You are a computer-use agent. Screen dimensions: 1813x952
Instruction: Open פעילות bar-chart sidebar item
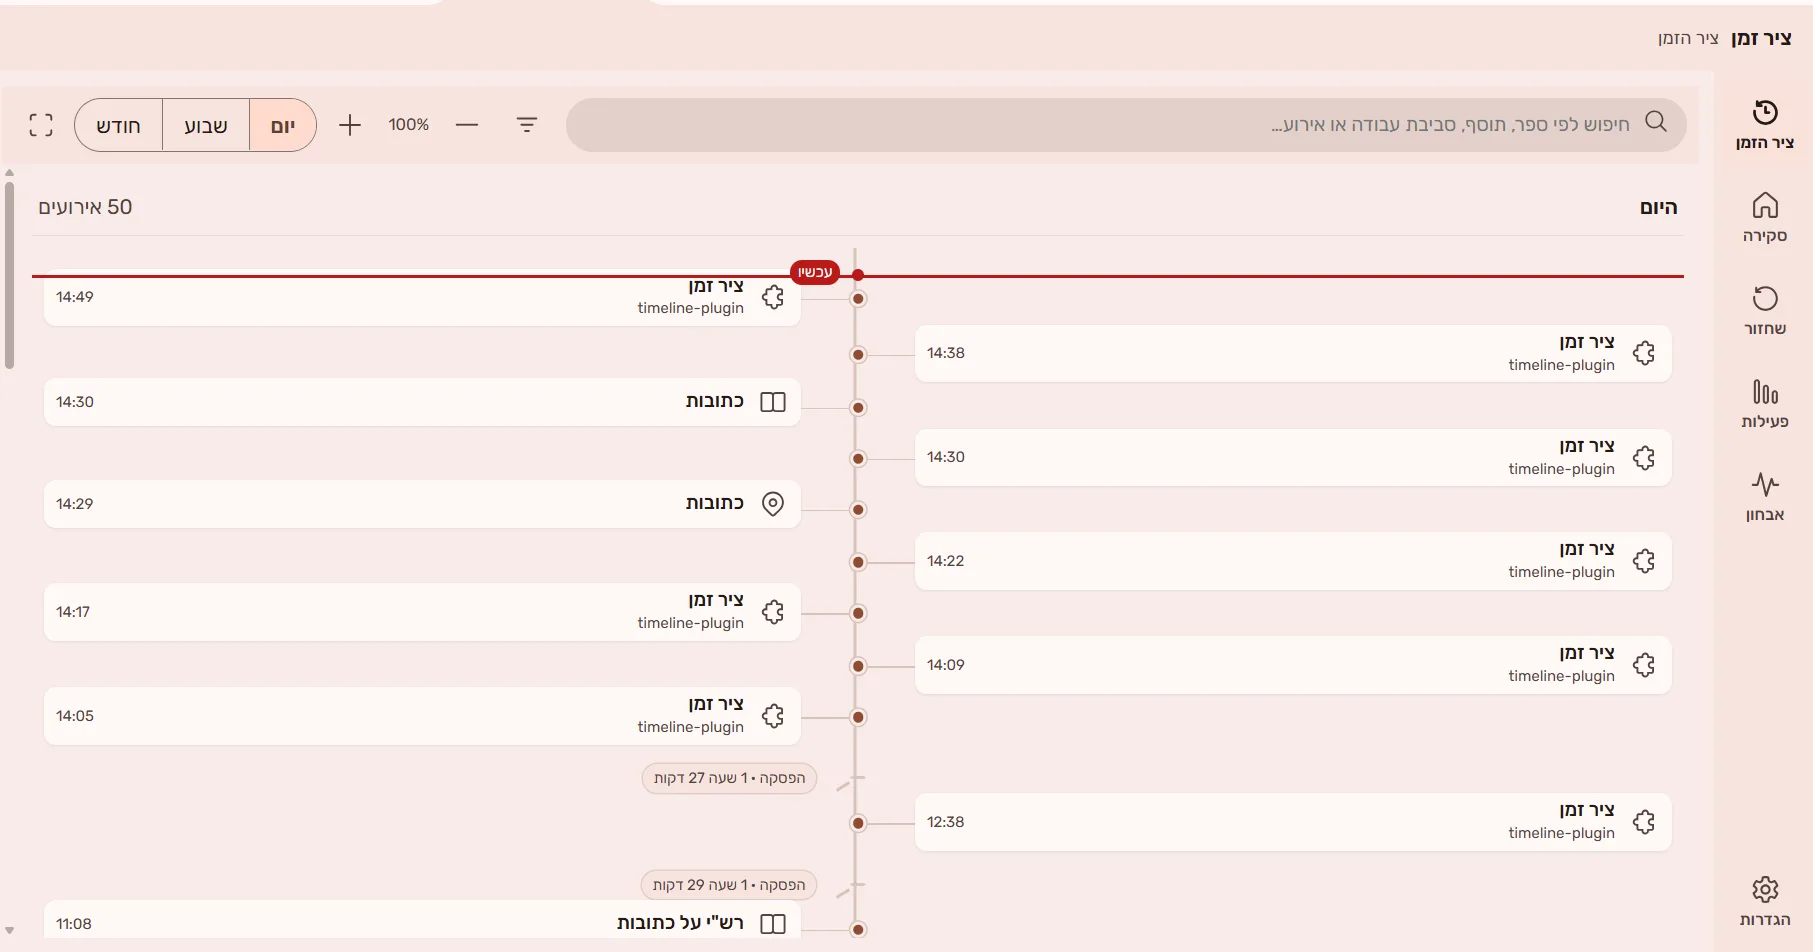click(x=1764, y=404)
